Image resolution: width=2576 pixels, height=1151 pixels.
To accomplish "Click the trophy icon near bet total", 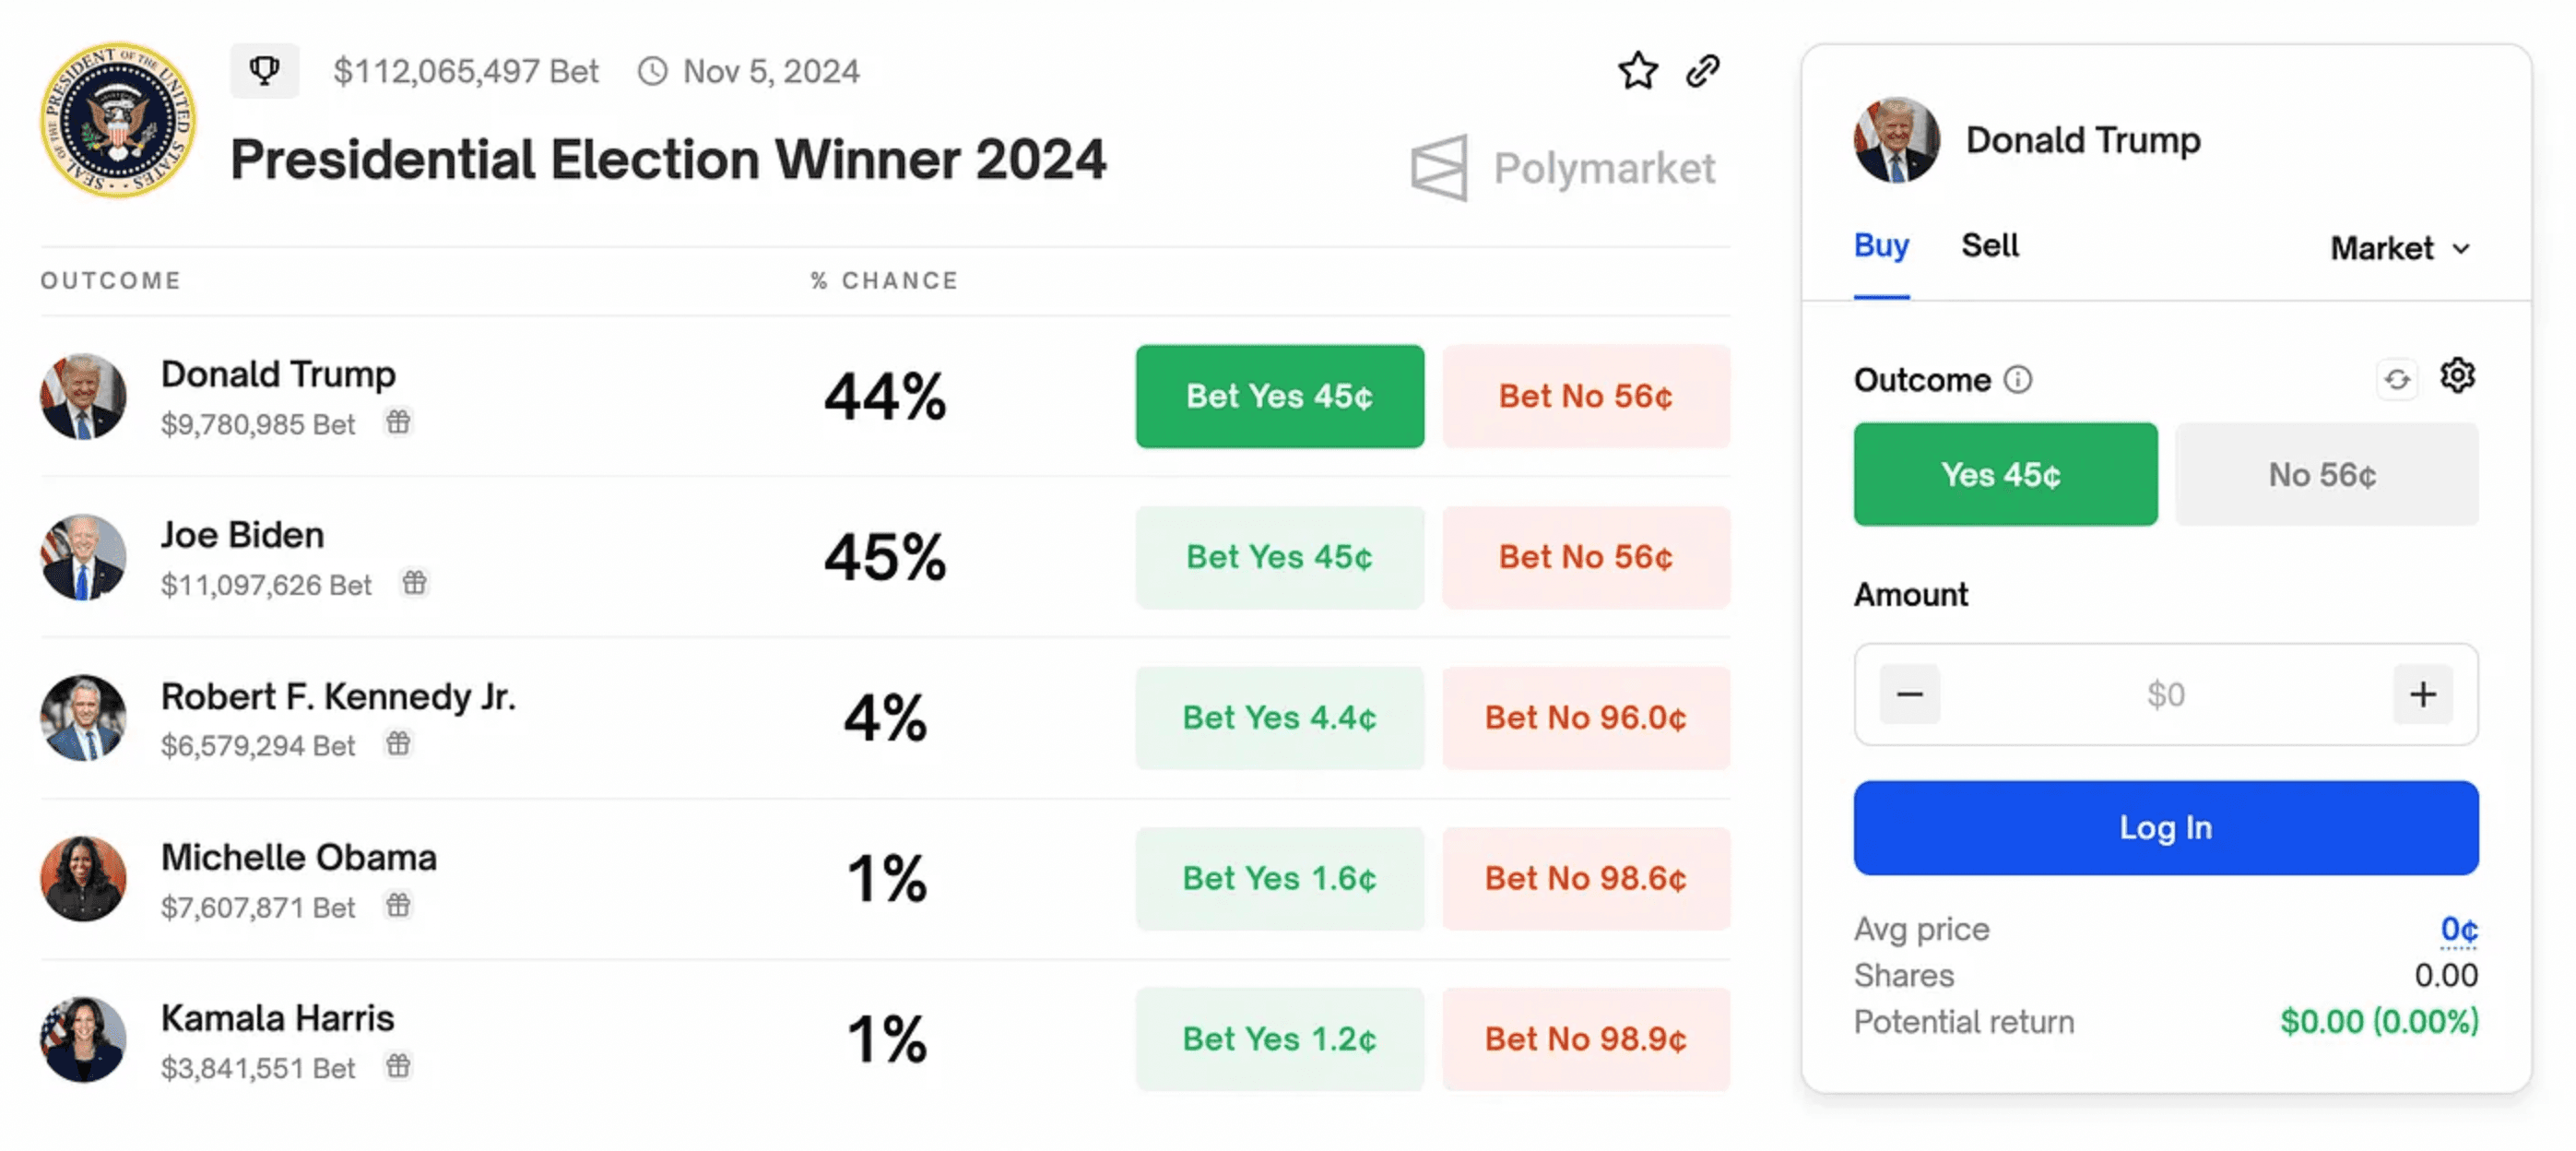I will (264, 71).
